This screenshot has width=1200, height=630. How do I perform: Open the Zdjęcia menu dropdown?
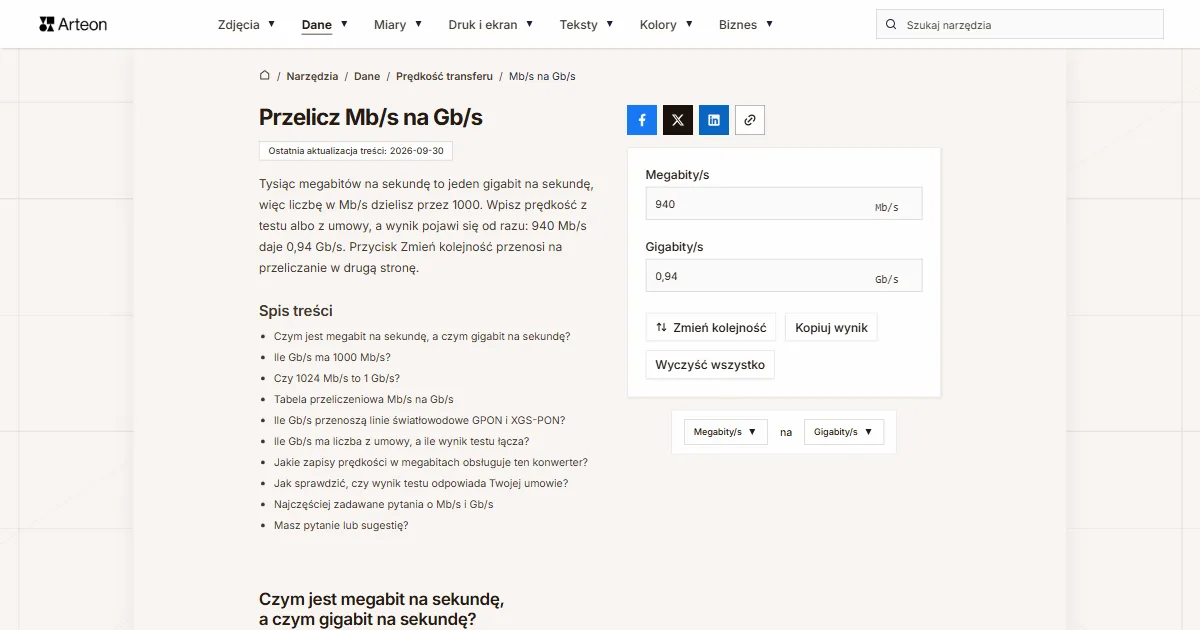(x=246, y=24)
